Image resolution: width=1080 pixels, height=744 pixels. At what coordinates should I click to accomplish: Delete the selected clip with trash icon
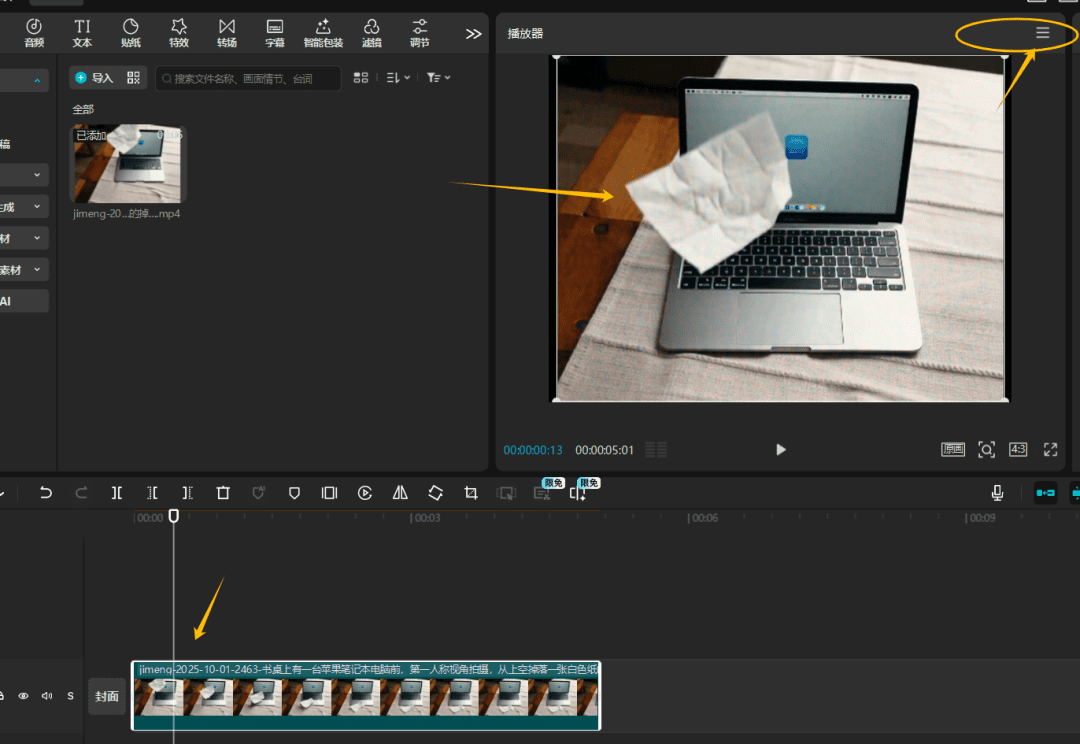pyautogui.click(x=223, y=493)
